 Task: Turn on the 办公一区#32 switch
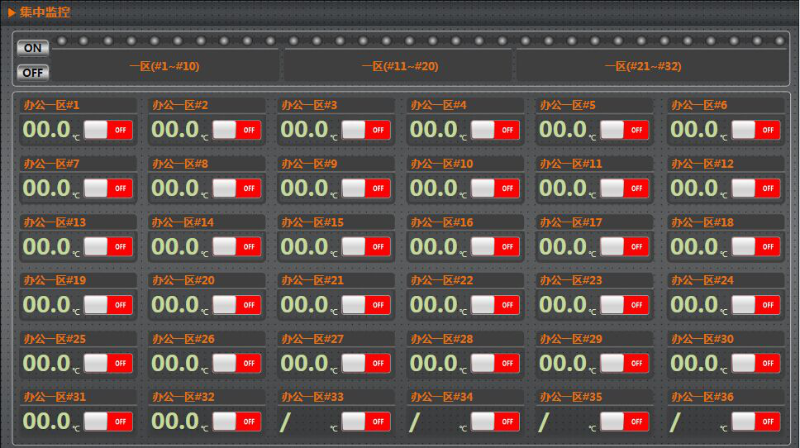(237, 421)
